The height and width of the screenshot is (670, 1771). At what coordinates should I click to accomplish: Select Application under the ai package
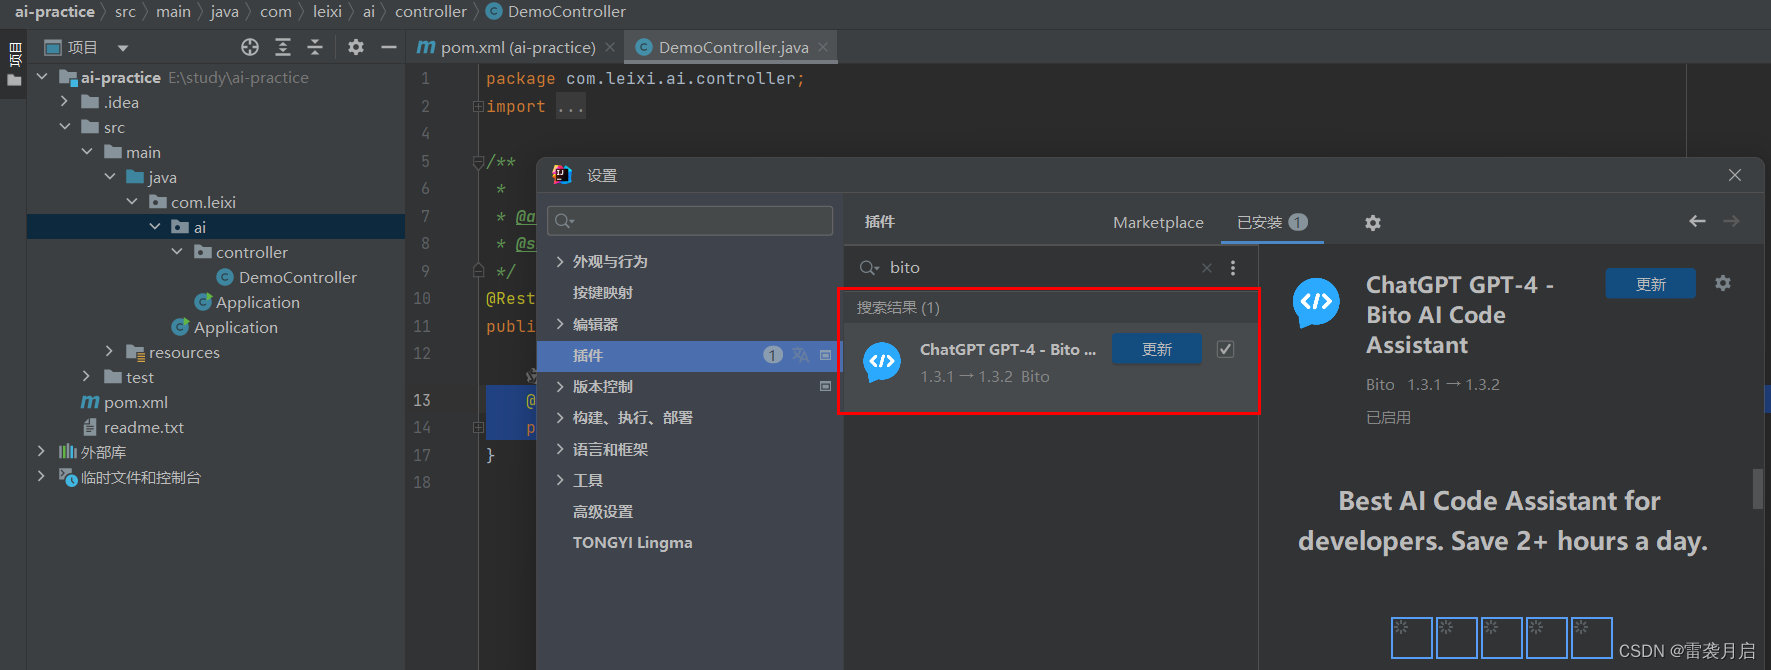click(235, 327)
